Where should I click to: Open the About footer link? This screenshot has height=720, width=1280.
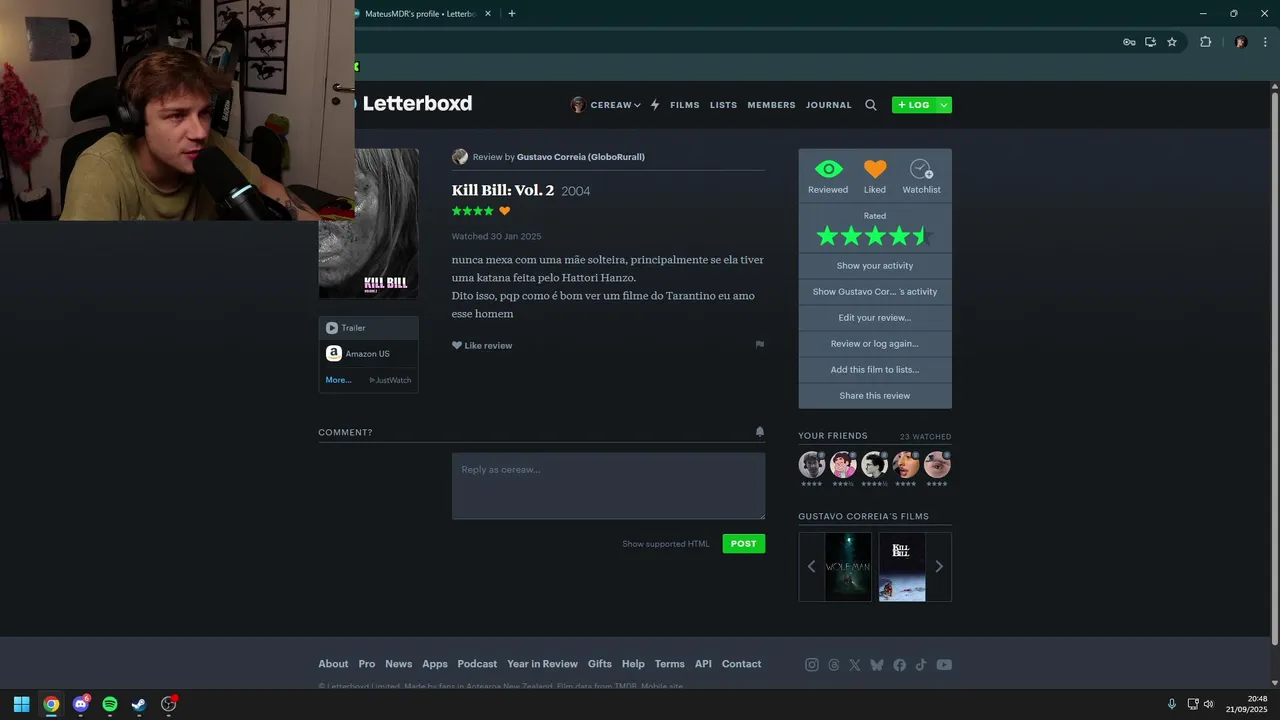[x=333, y=664]
